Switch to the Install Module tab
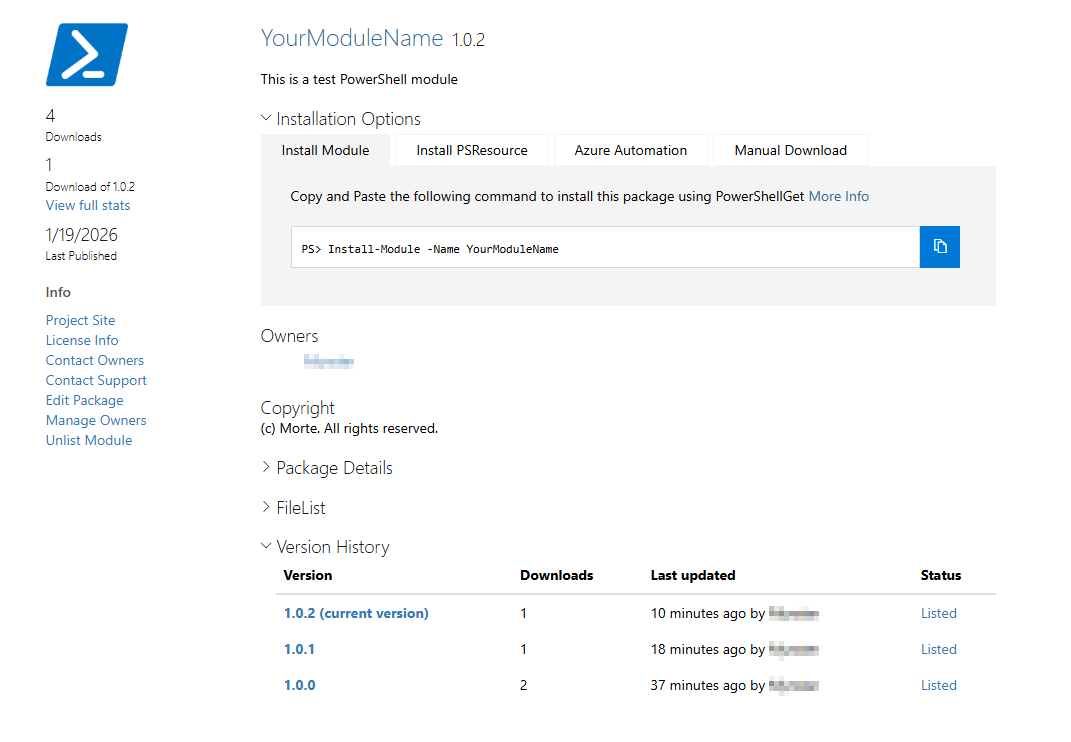The width and height of the screenshot is (1071, 742). click(325, 150)
